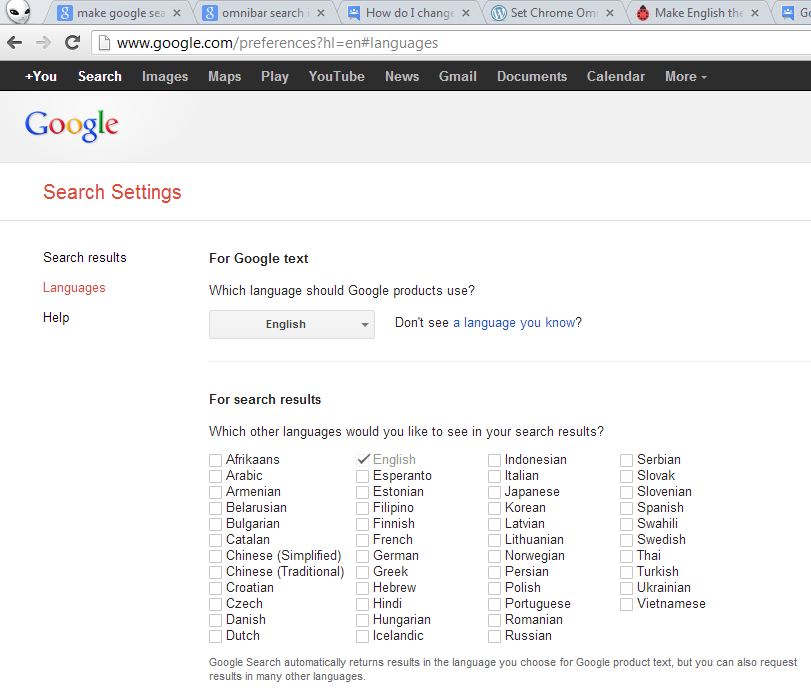Click favicon of 'make google sea' tab
Image resolution: width=811 pixels, height=697 pixels.
[64, 13]
